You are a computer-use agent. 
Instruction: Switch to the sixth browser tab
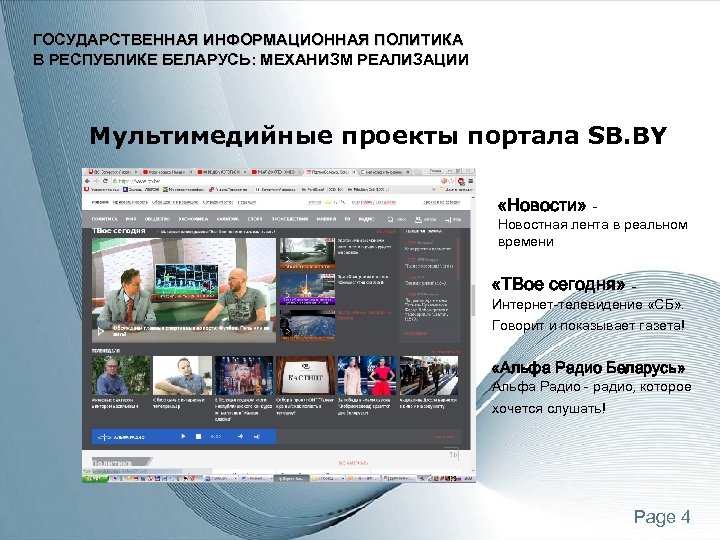[x=383, y=172]
